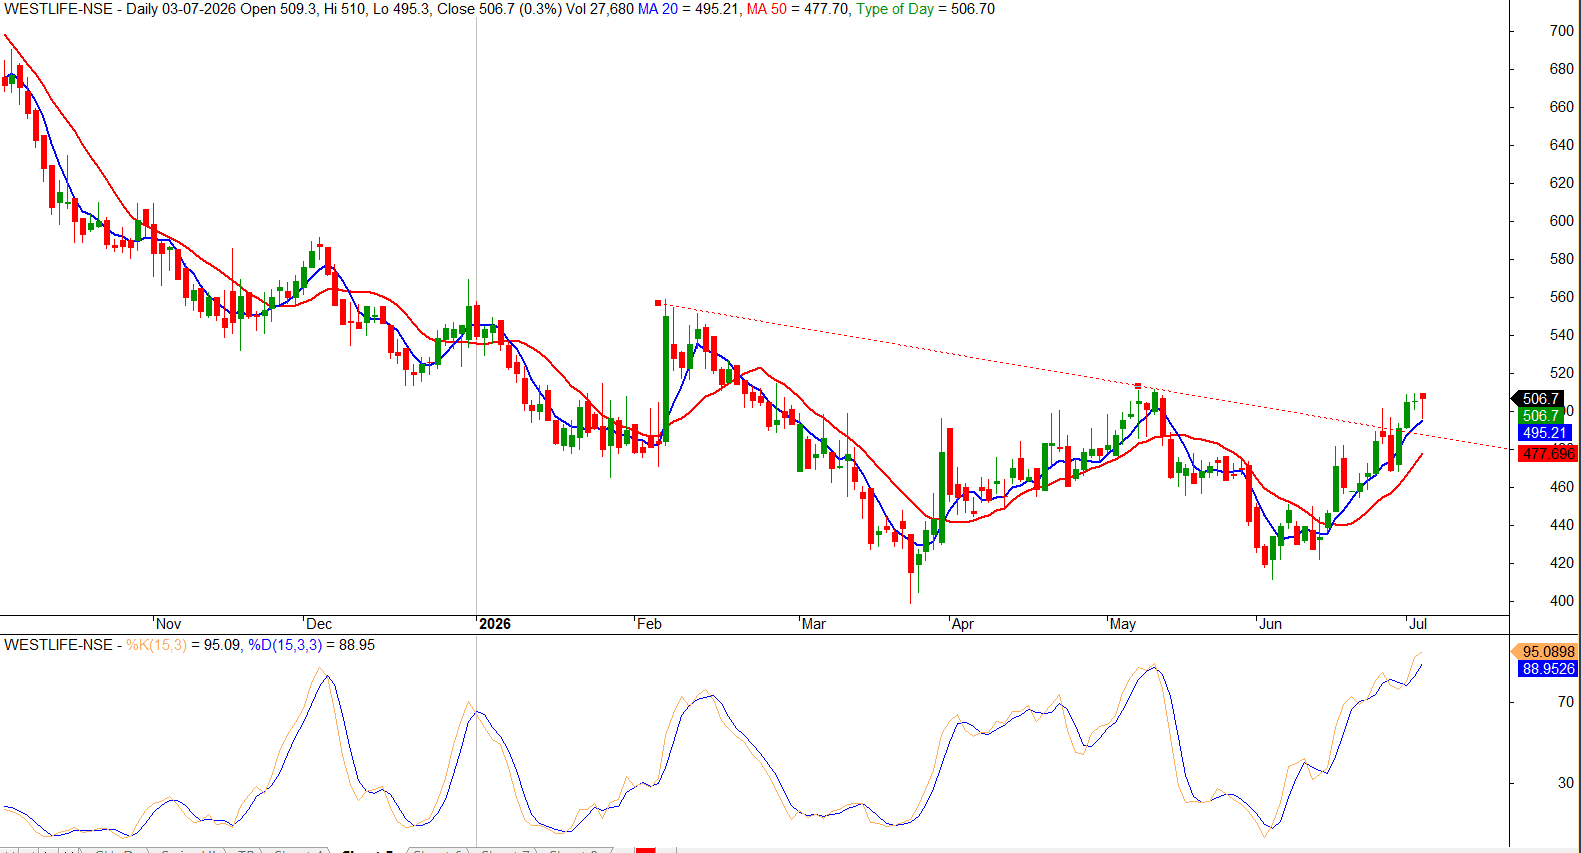Click the orange 95.0898 stochastic value tag
Image resolution: width=1581 pixels, height=853 pixels.
[x=1547, y=651]
